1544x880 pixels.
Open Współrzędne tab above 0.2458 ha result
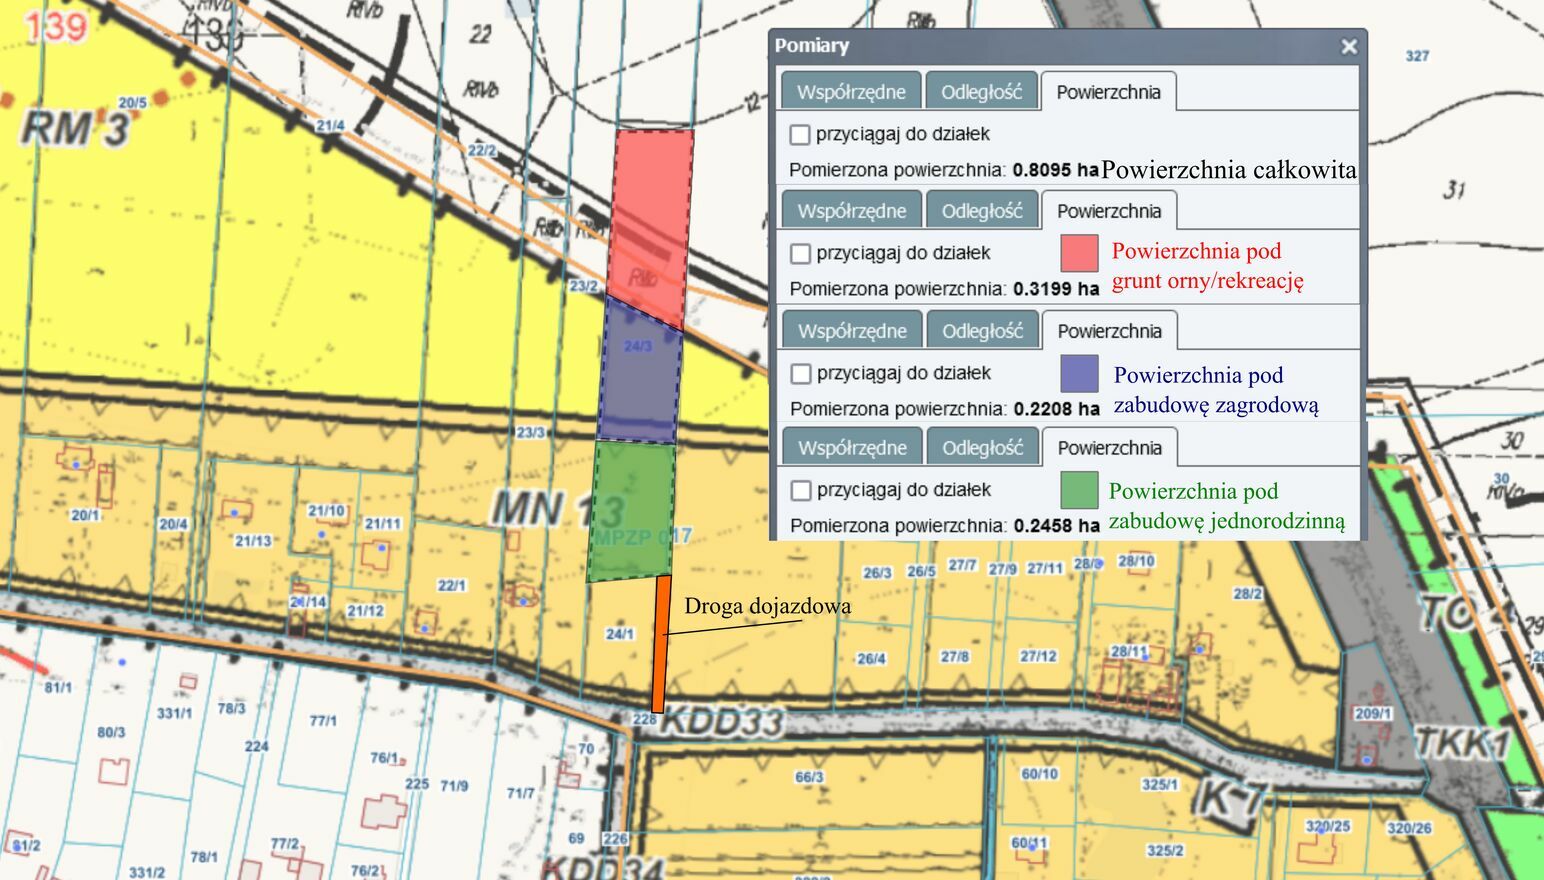tap(852, 448)
